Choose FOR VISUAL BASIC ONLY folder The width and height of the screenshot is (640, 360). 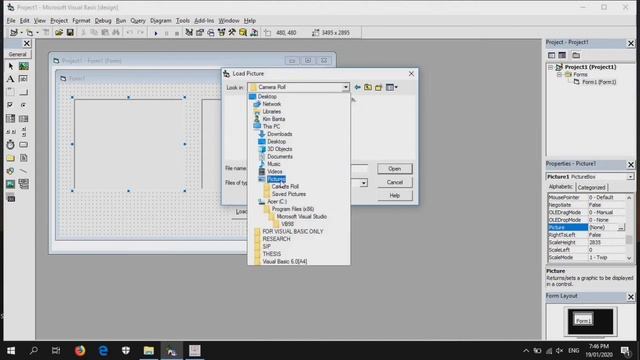coord(292,231)
